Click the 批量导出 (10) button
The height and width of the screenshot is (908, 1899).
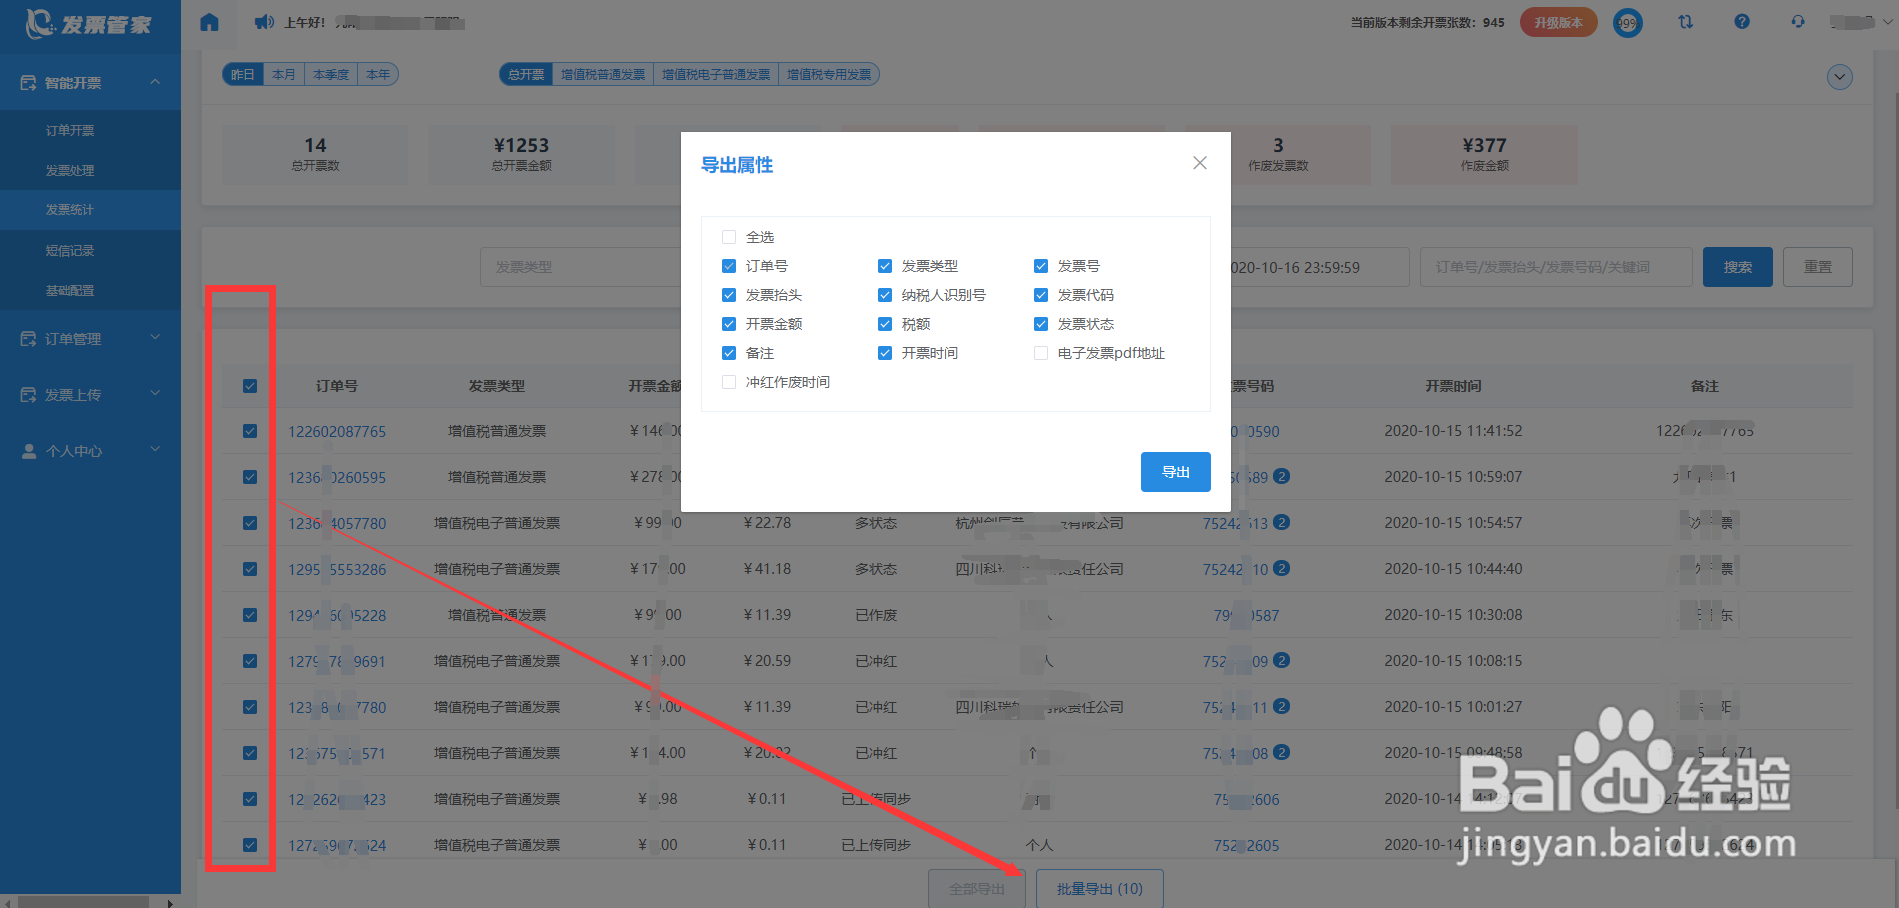(x=1099, y=888)
